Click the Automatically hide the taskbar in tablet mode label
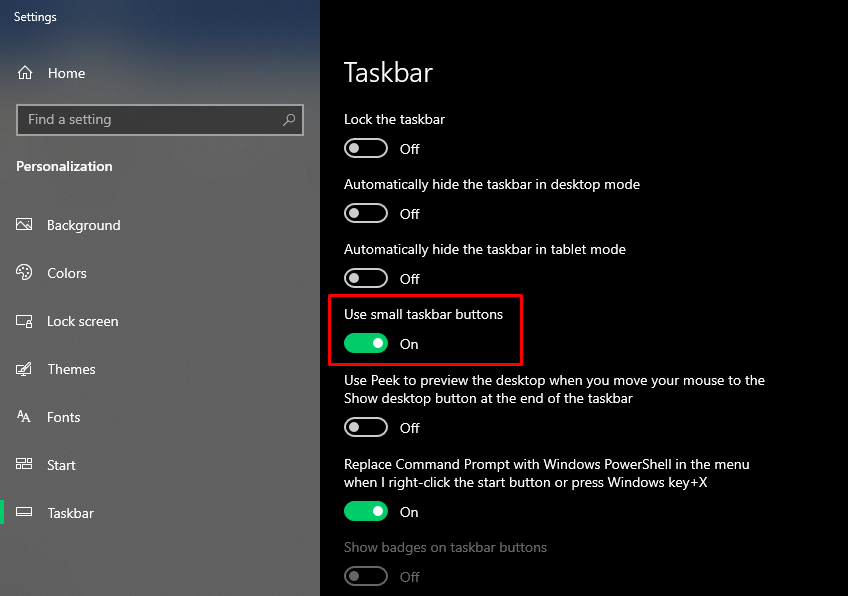848x596 pixels. coord(485,249)
